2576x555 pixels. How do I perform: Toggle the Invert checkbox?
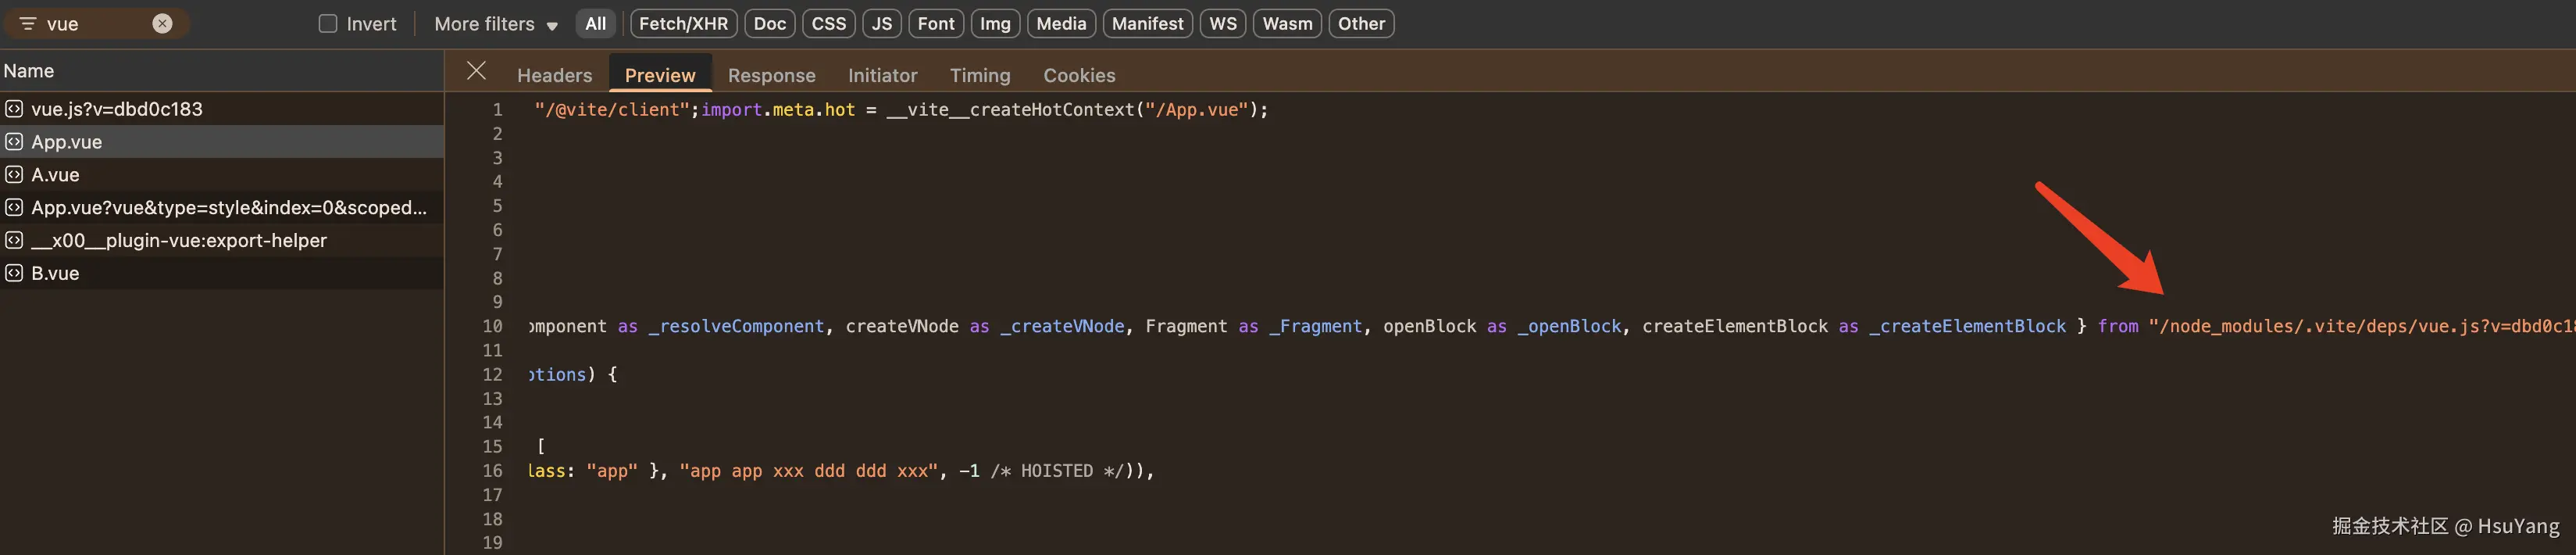coord(328,24)
